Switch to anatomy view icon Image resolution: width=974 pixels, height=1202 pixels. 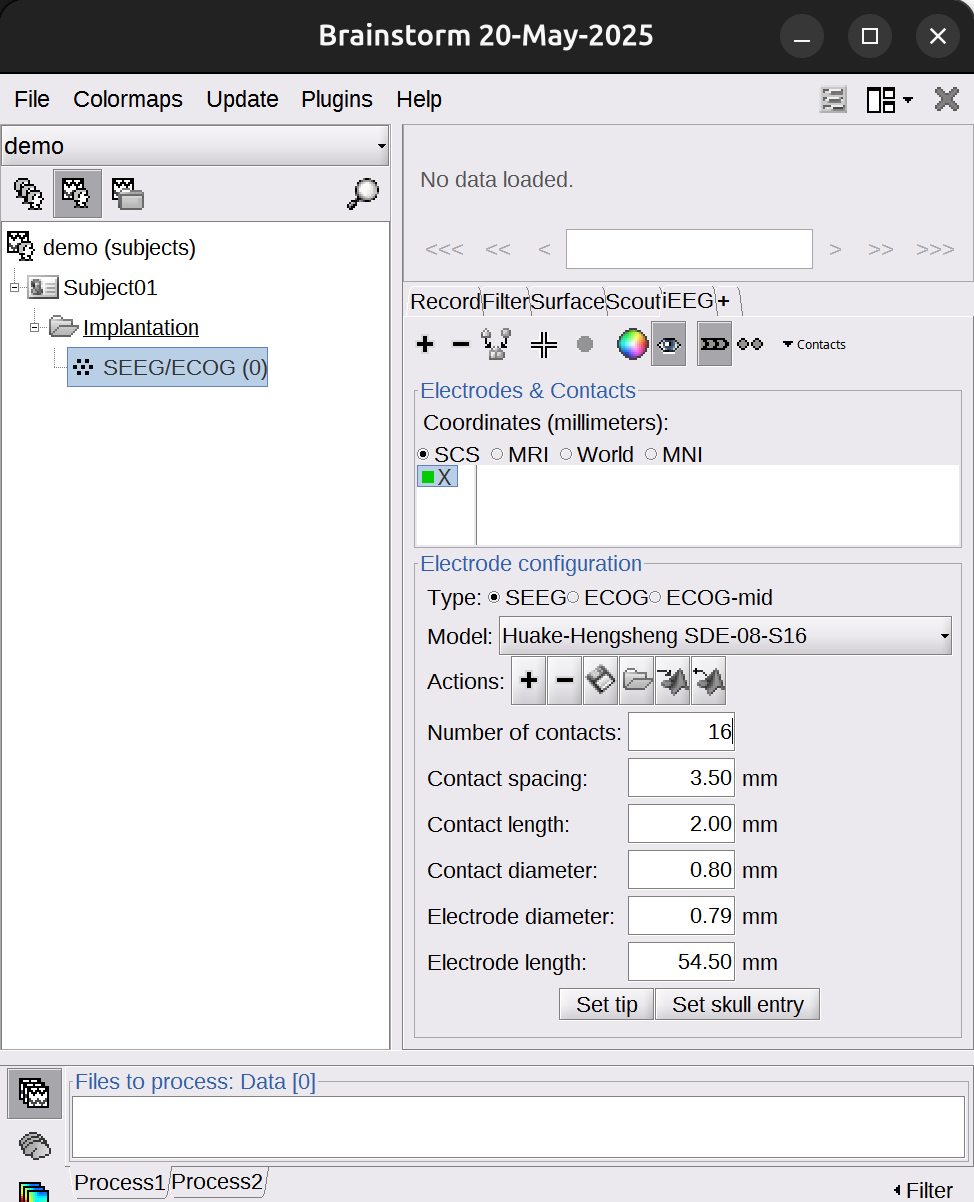pos(28,193)
